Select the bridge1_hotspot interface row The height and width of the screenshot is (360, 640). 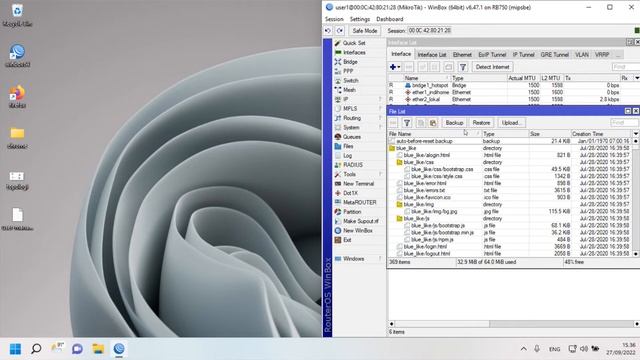click(513, 85)
